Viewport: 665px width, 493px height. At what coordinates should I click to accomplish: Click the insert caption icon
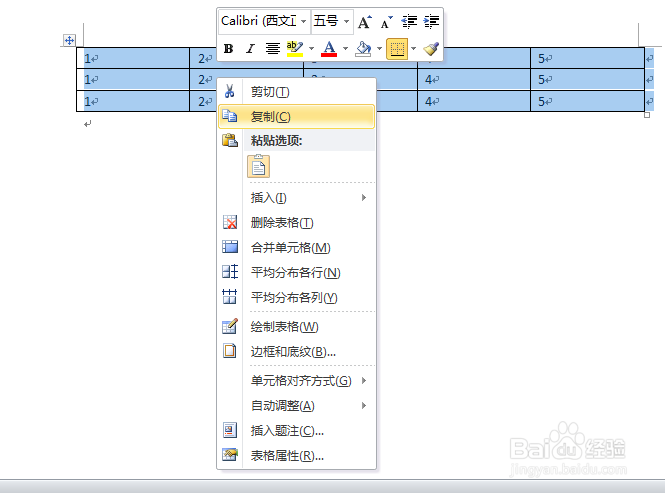pyautogui.click(x=230, y=430)
